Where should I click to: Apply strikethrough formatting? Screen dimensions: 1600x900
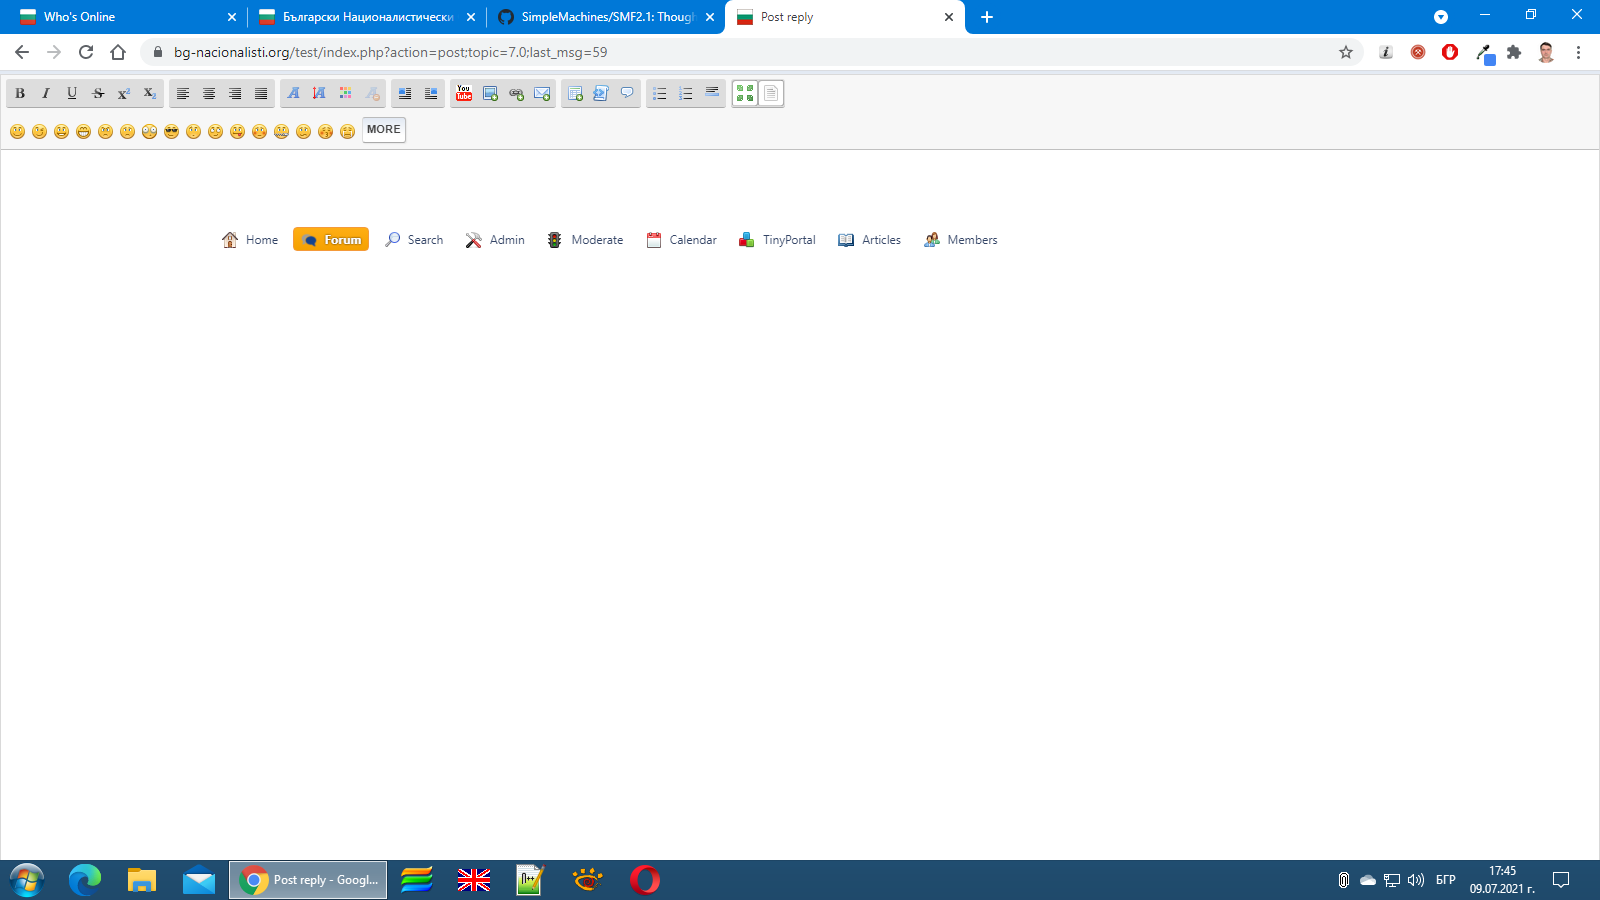(x=98, y=93)
